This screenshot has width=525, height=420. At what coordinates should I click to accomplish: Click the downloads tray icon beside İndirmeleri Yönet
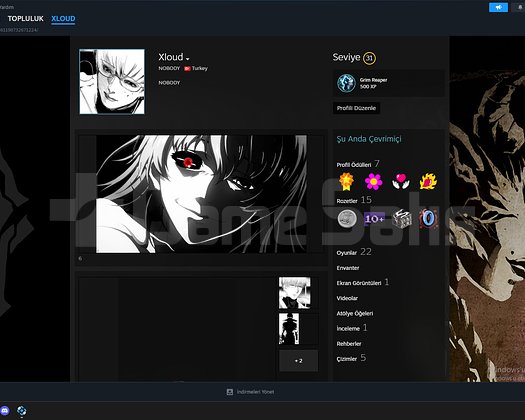[x=230, y=392]
